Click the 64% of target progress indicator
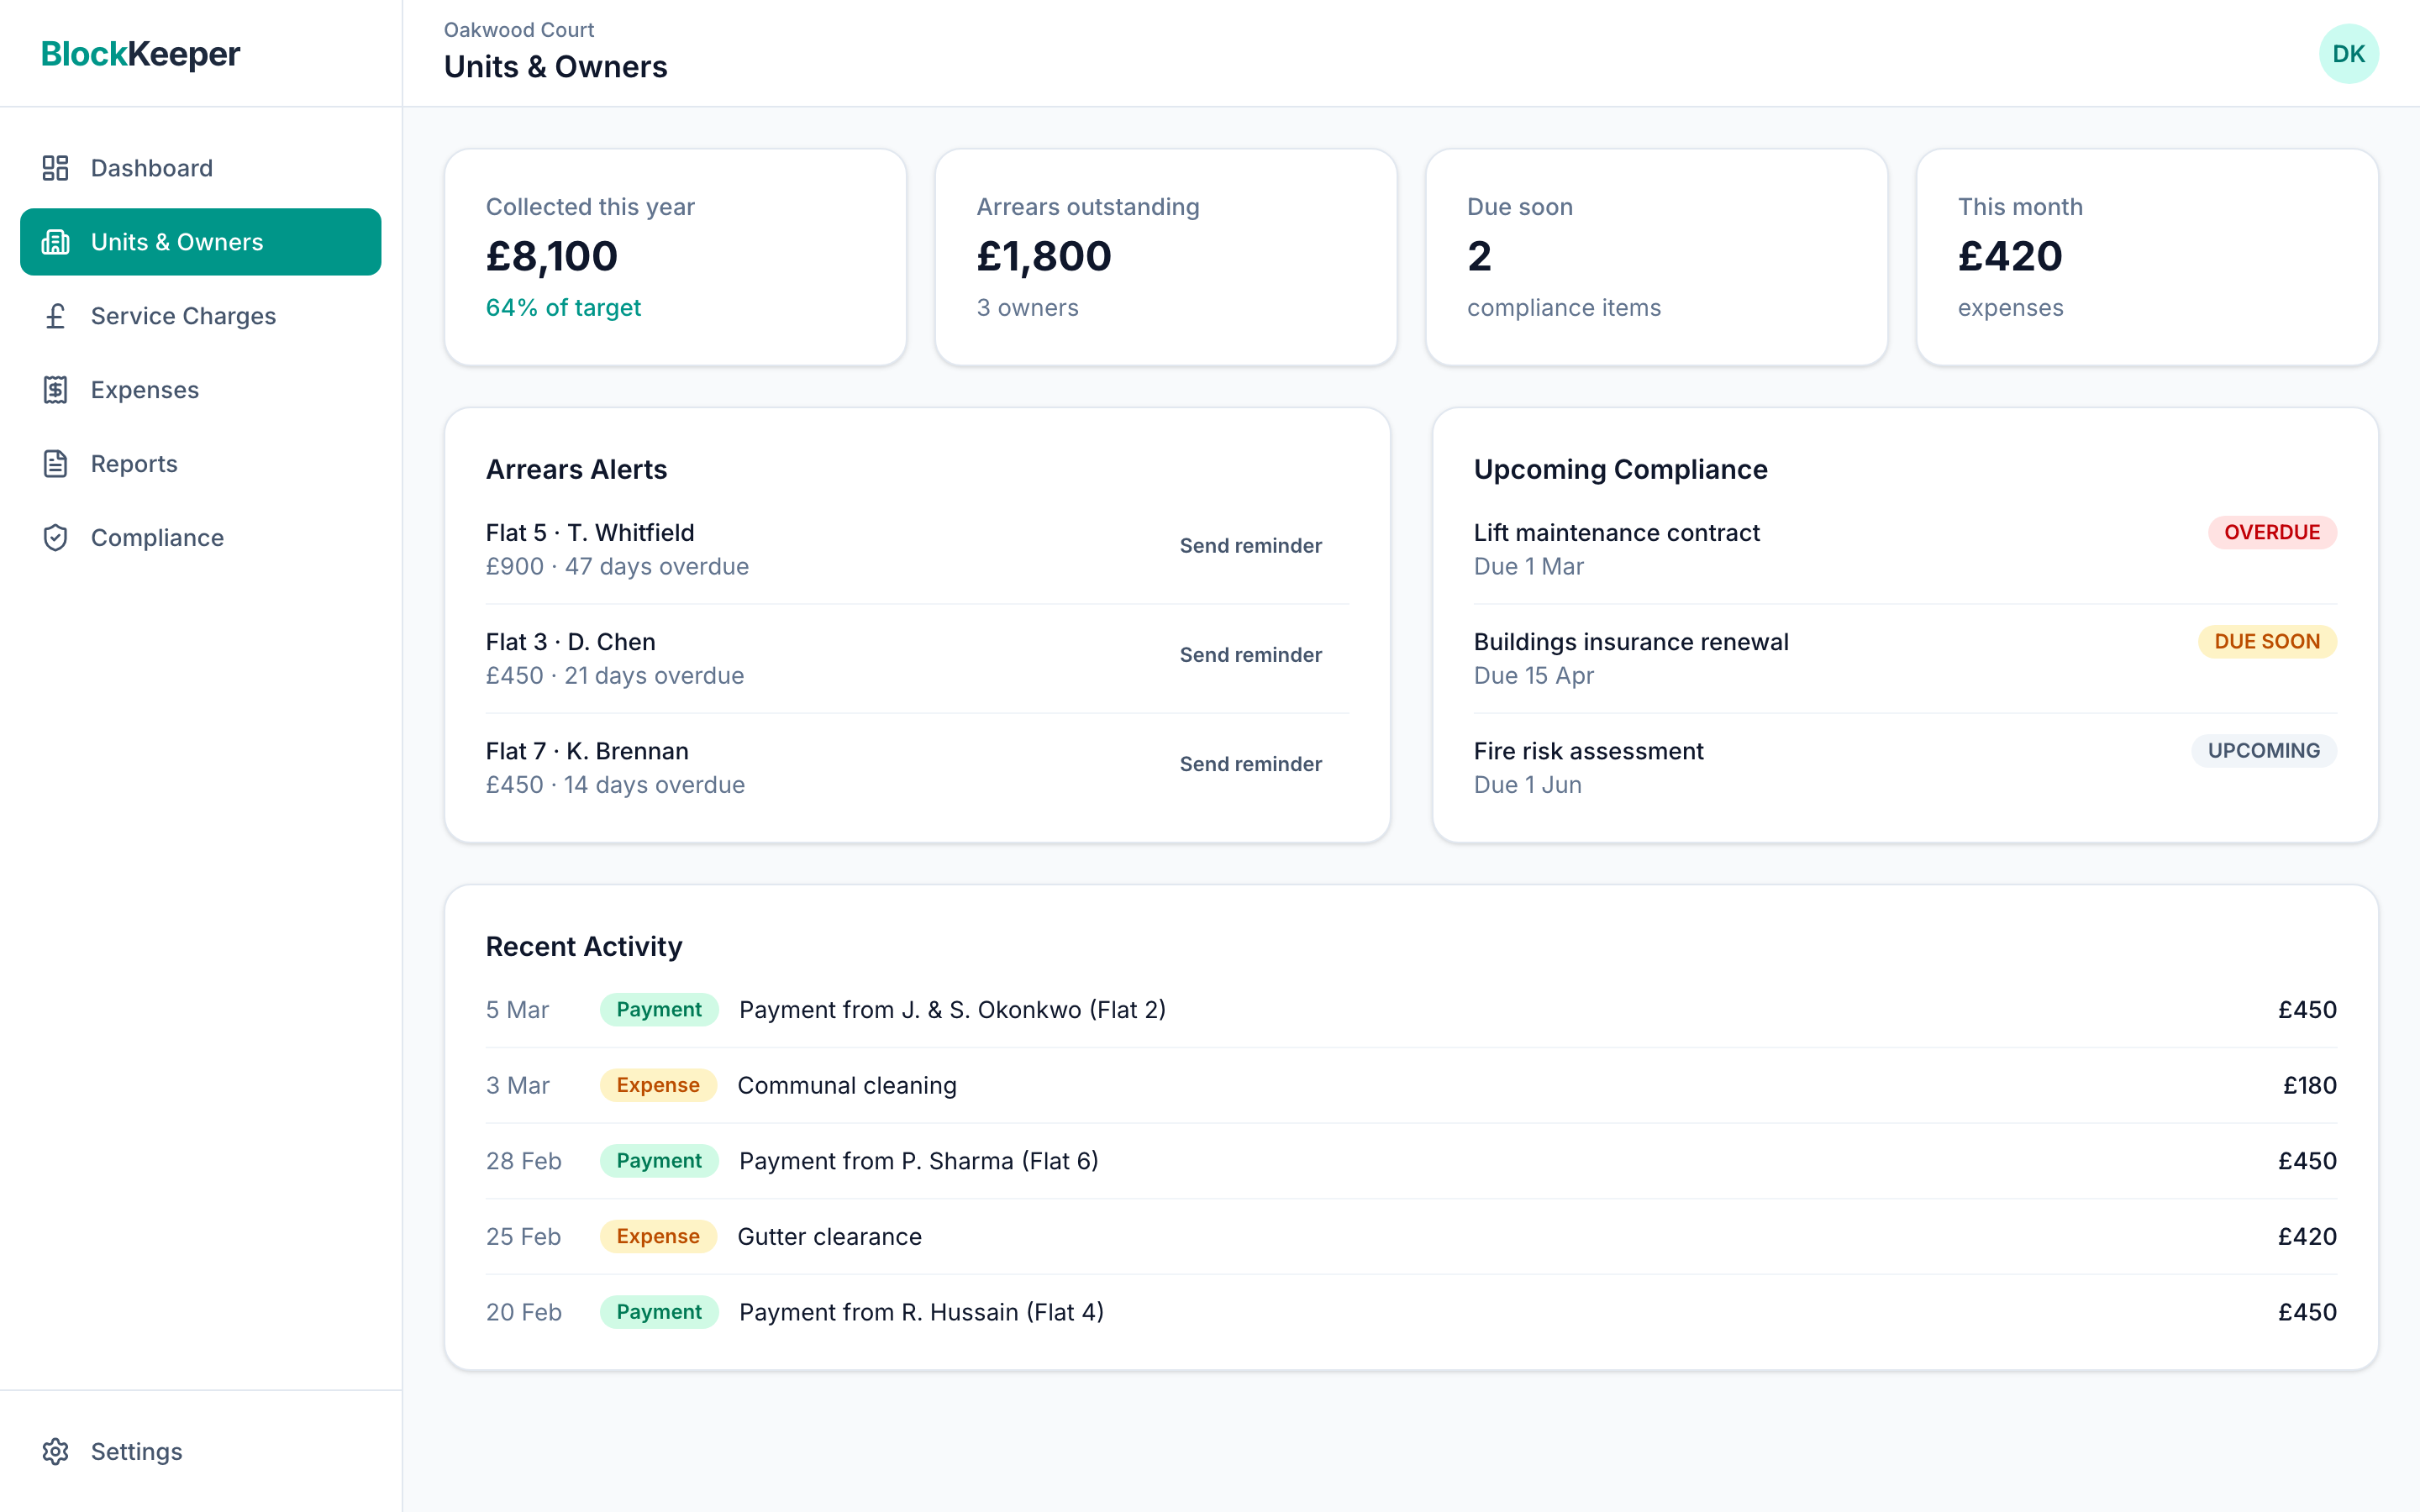The width and height of the screenshot is (2420, 1512). [x=563, y=308]
